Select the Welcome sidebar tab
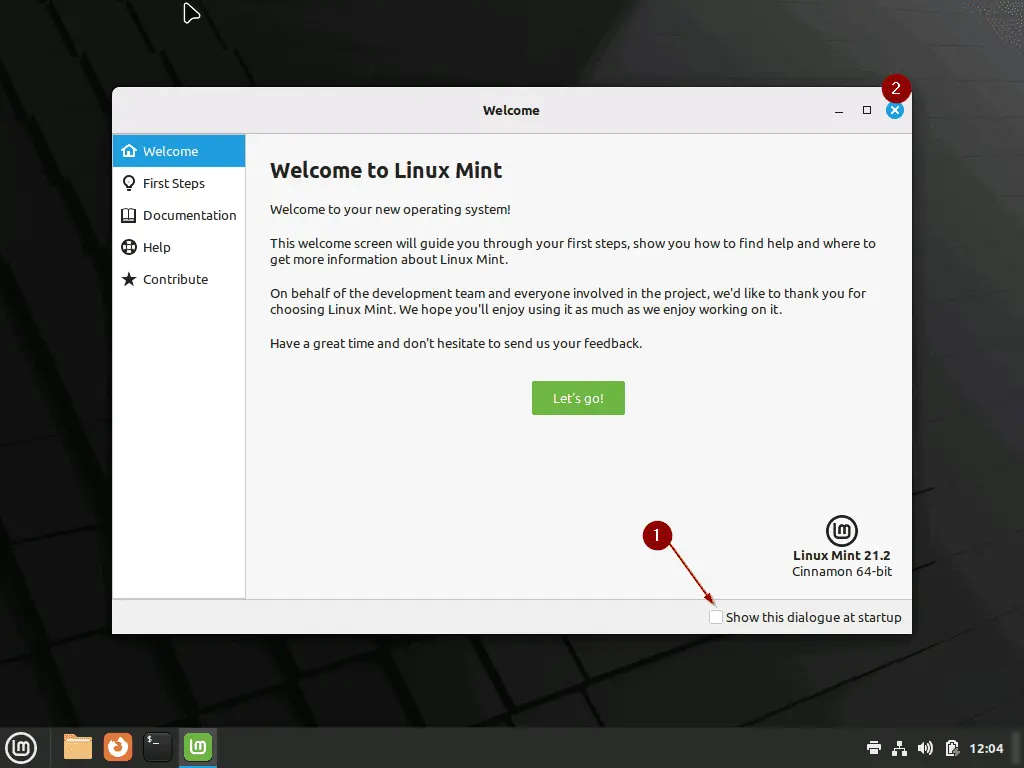Screen dimensions: 1024x768 click(x=179, y=151)
